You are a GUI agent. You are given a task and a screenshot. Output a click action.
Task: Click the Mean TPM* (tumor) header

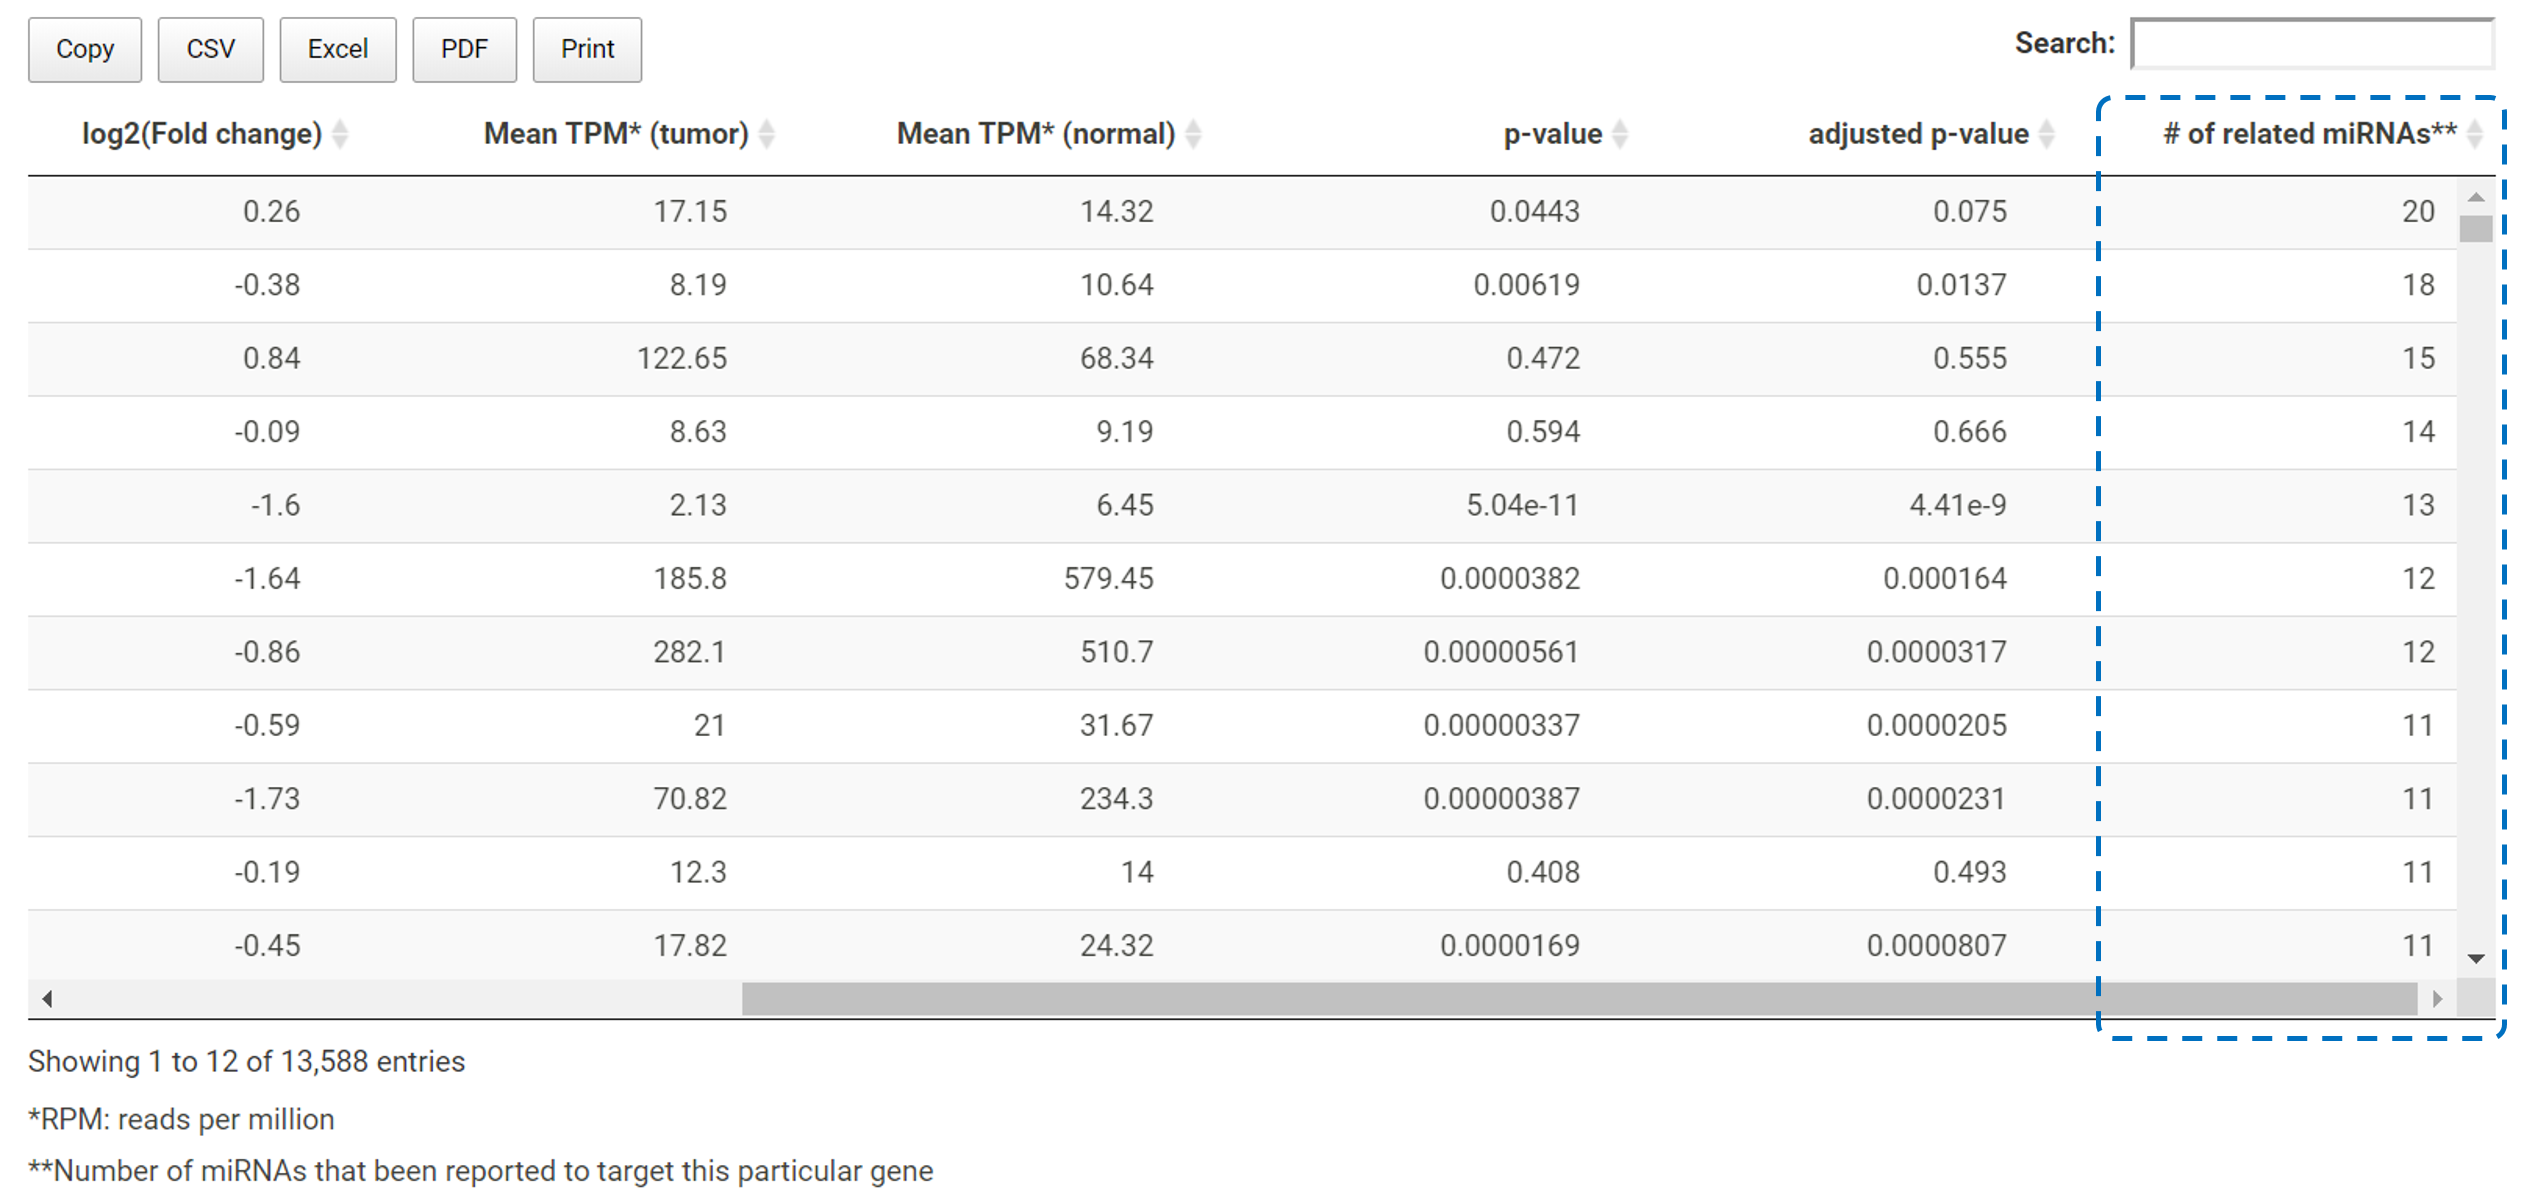tap(616, 134)
